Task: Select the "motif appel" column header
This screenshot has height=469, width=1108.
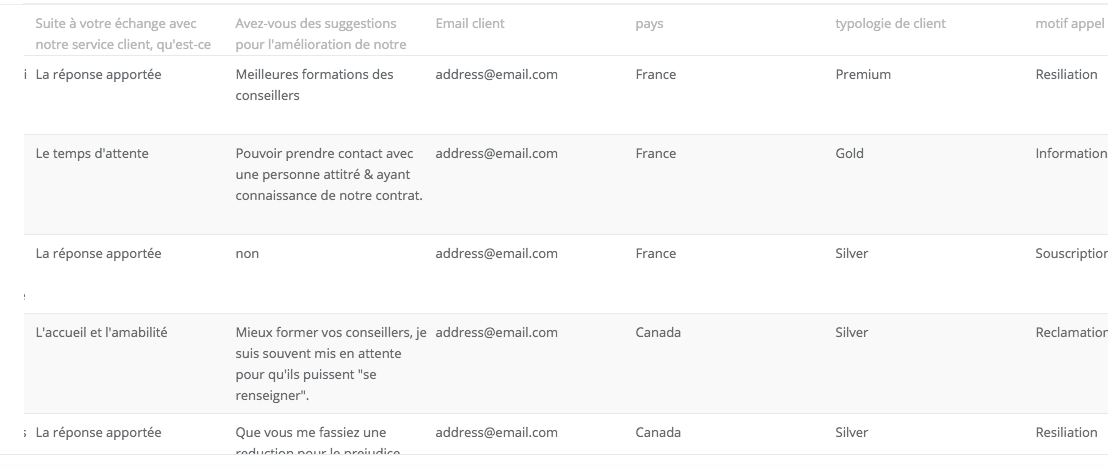Action: click(x=1070, y=24)
